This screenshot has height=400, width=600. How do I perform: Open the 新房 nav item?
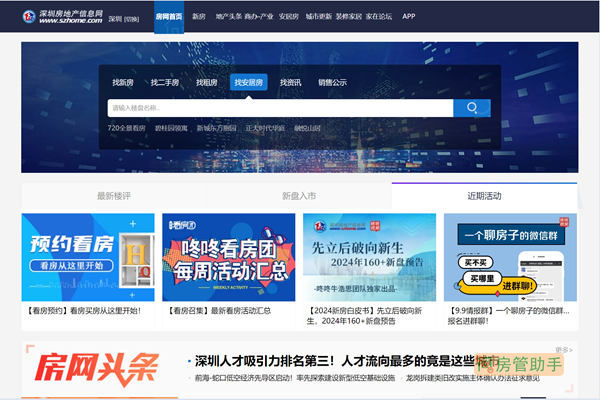[x=199, y=16]
